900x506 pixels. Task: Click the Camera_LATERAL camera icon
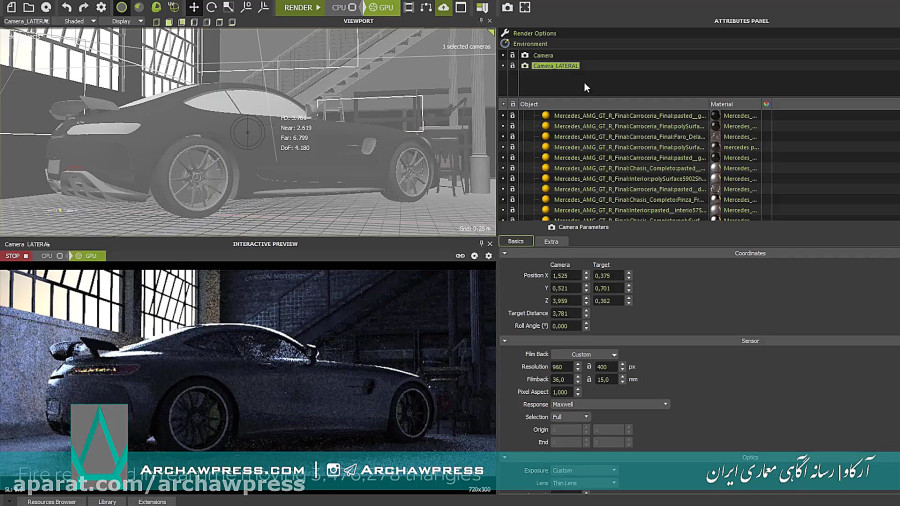point(525,66)
